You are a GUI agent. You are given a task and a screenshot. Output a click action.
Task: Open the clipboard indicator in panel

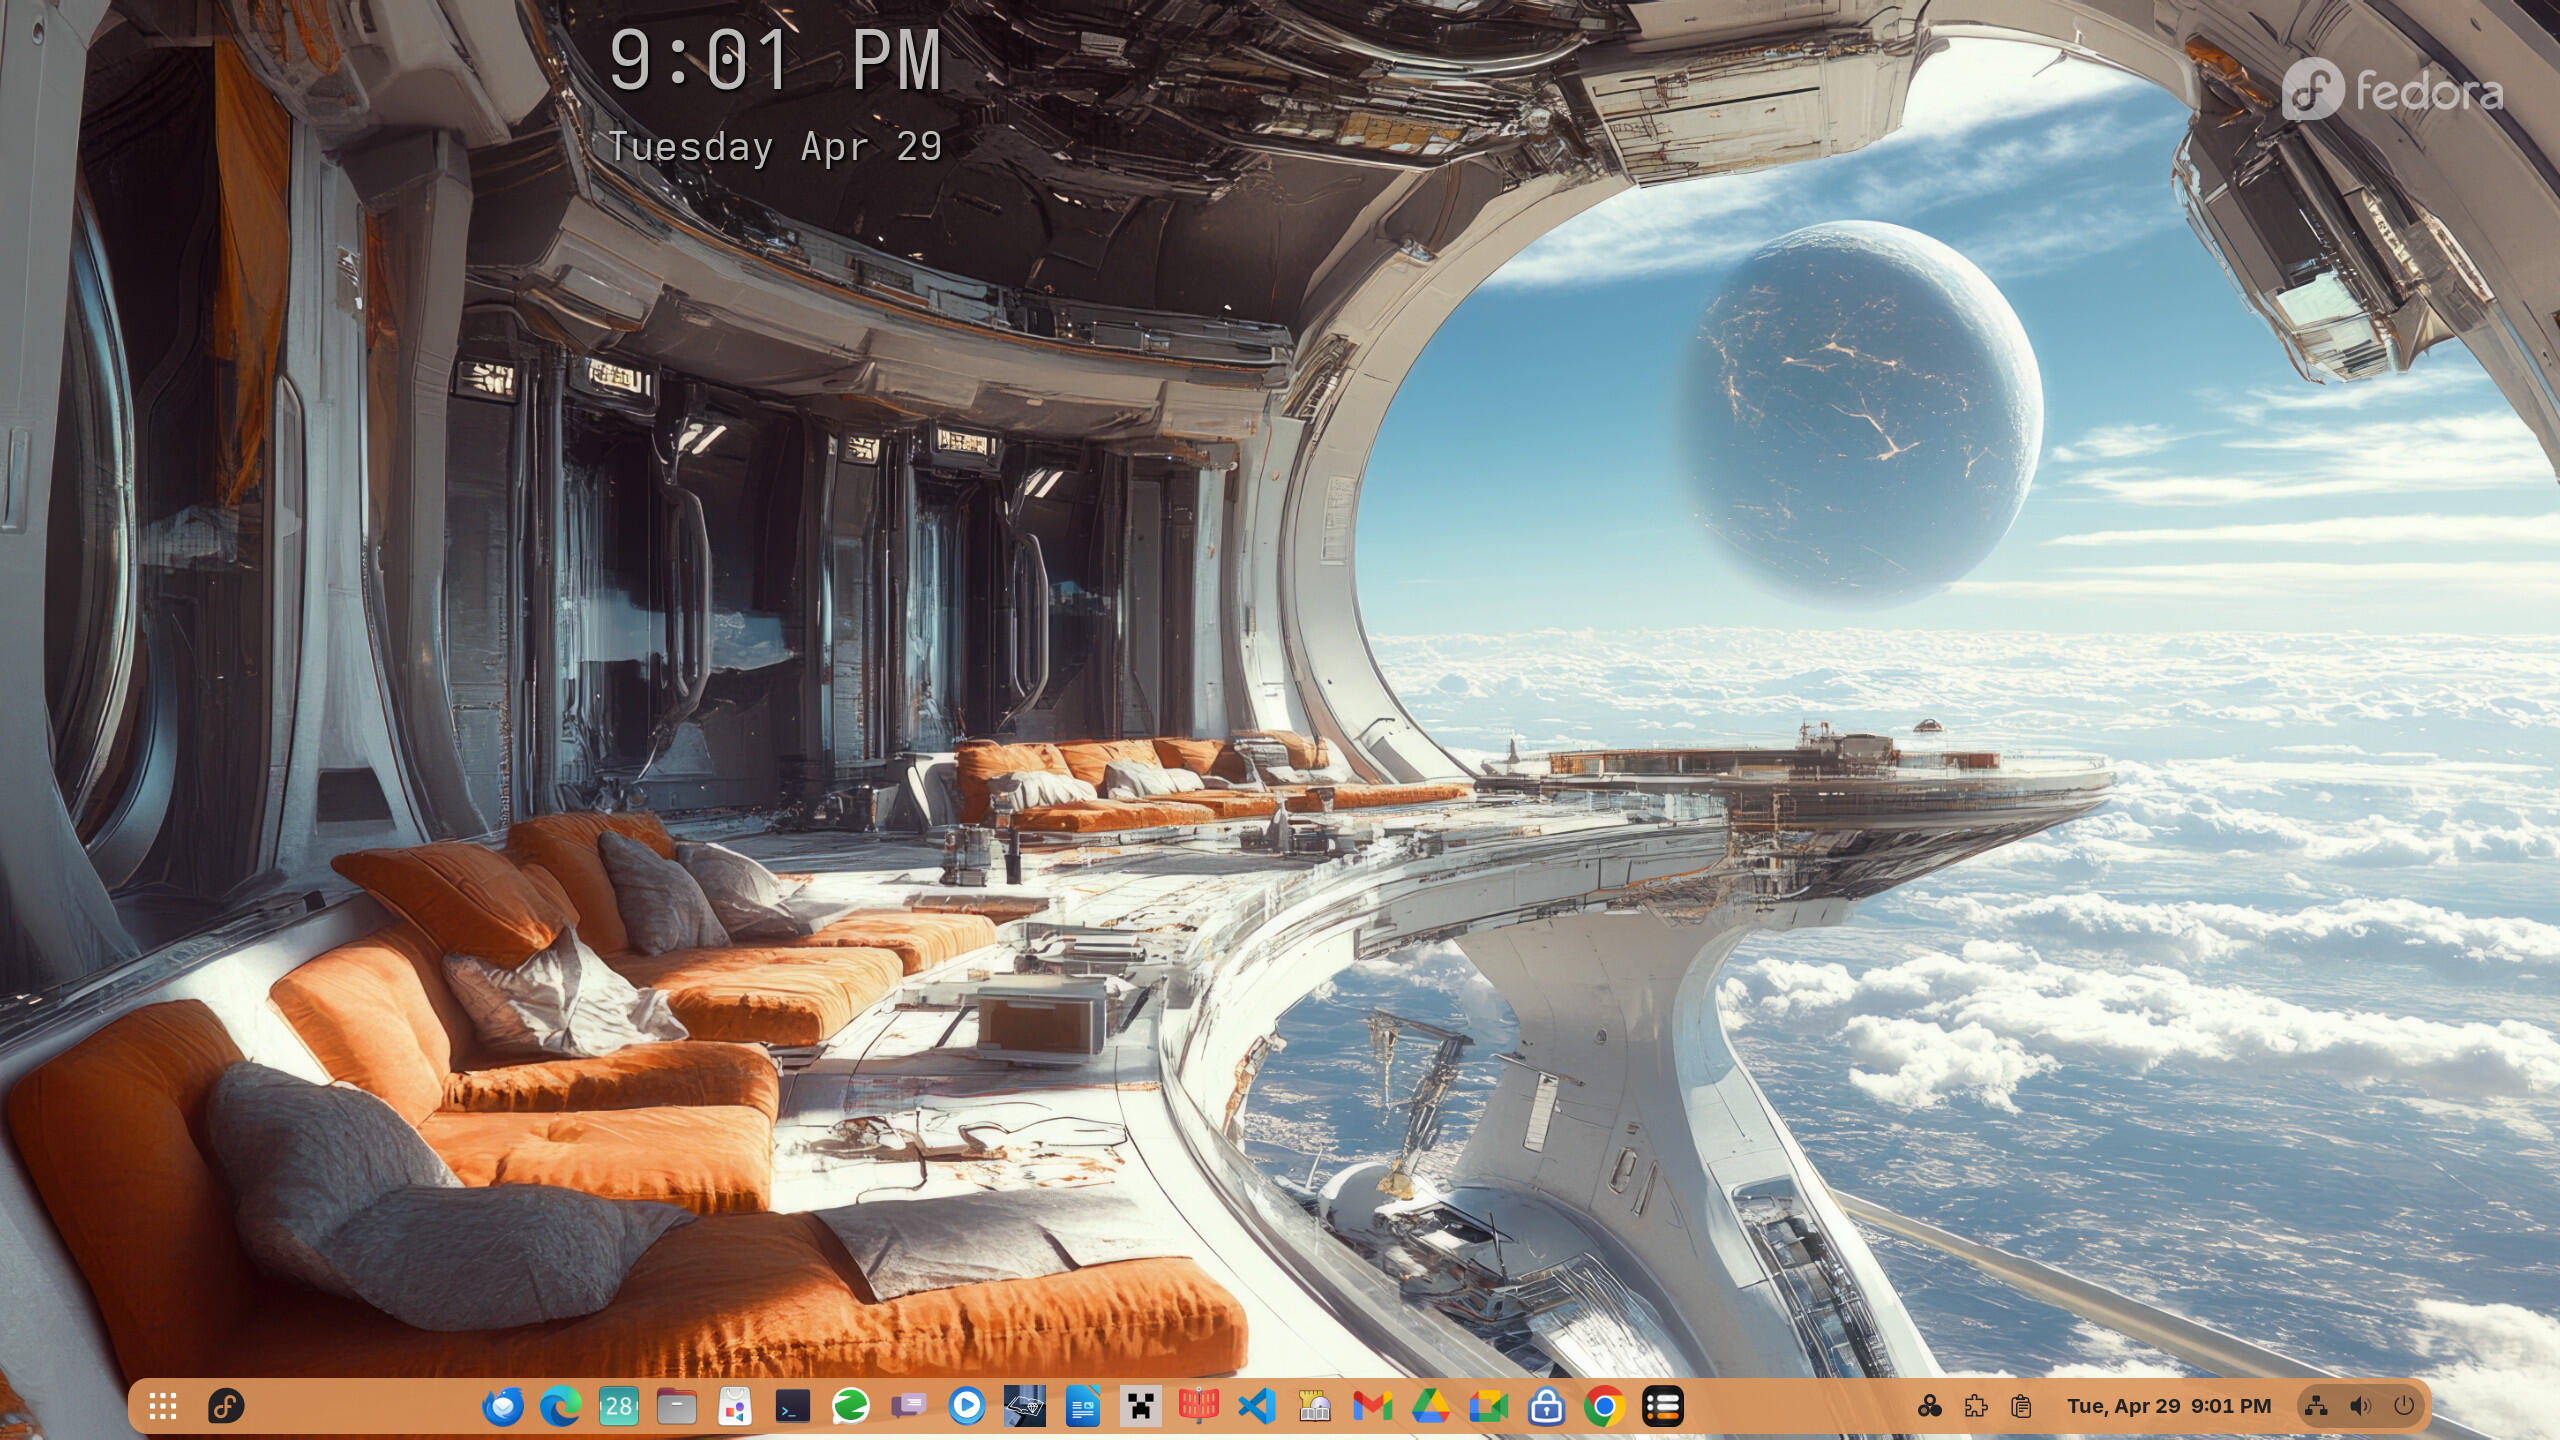(2021, 1406)
